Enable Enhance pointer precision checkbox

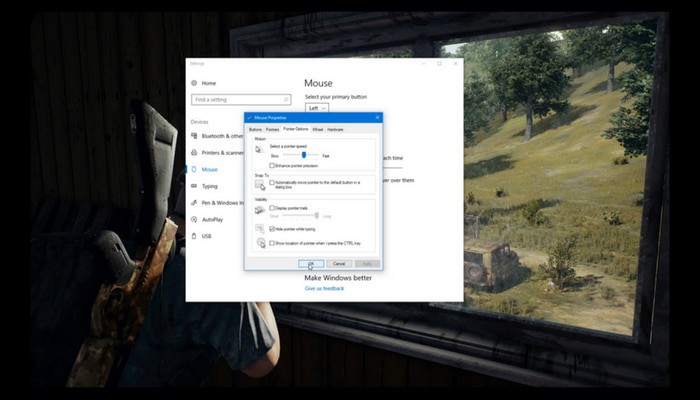click(272, 166)
